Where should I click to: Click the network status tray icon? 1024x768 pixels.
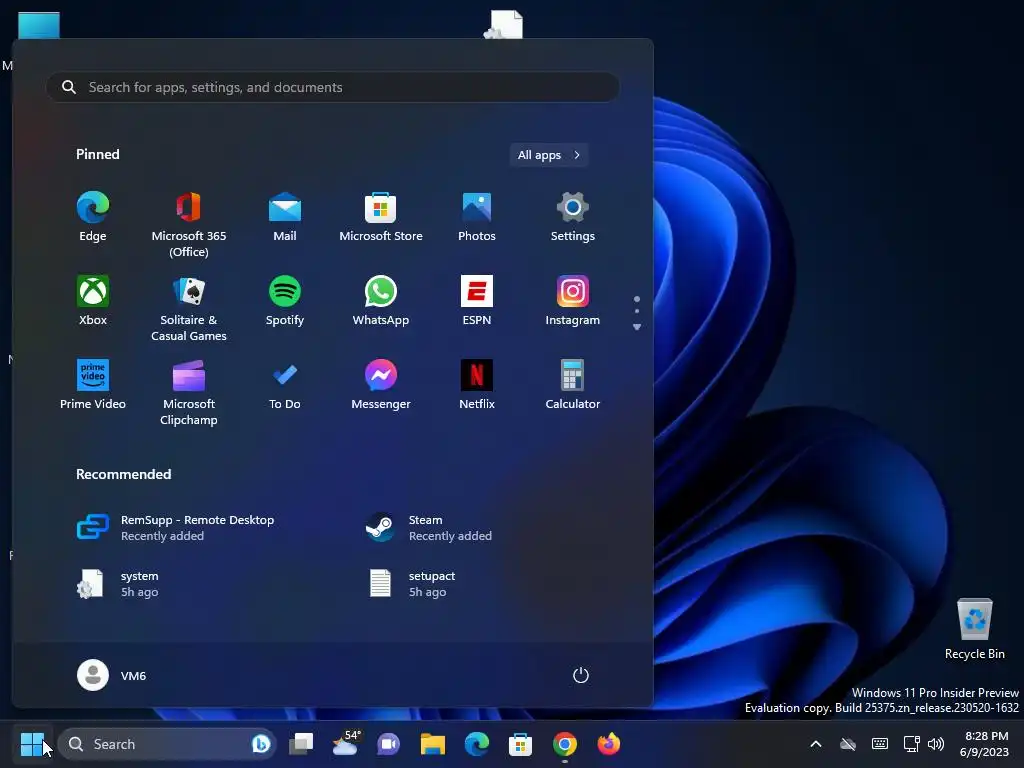pos(912,744)
